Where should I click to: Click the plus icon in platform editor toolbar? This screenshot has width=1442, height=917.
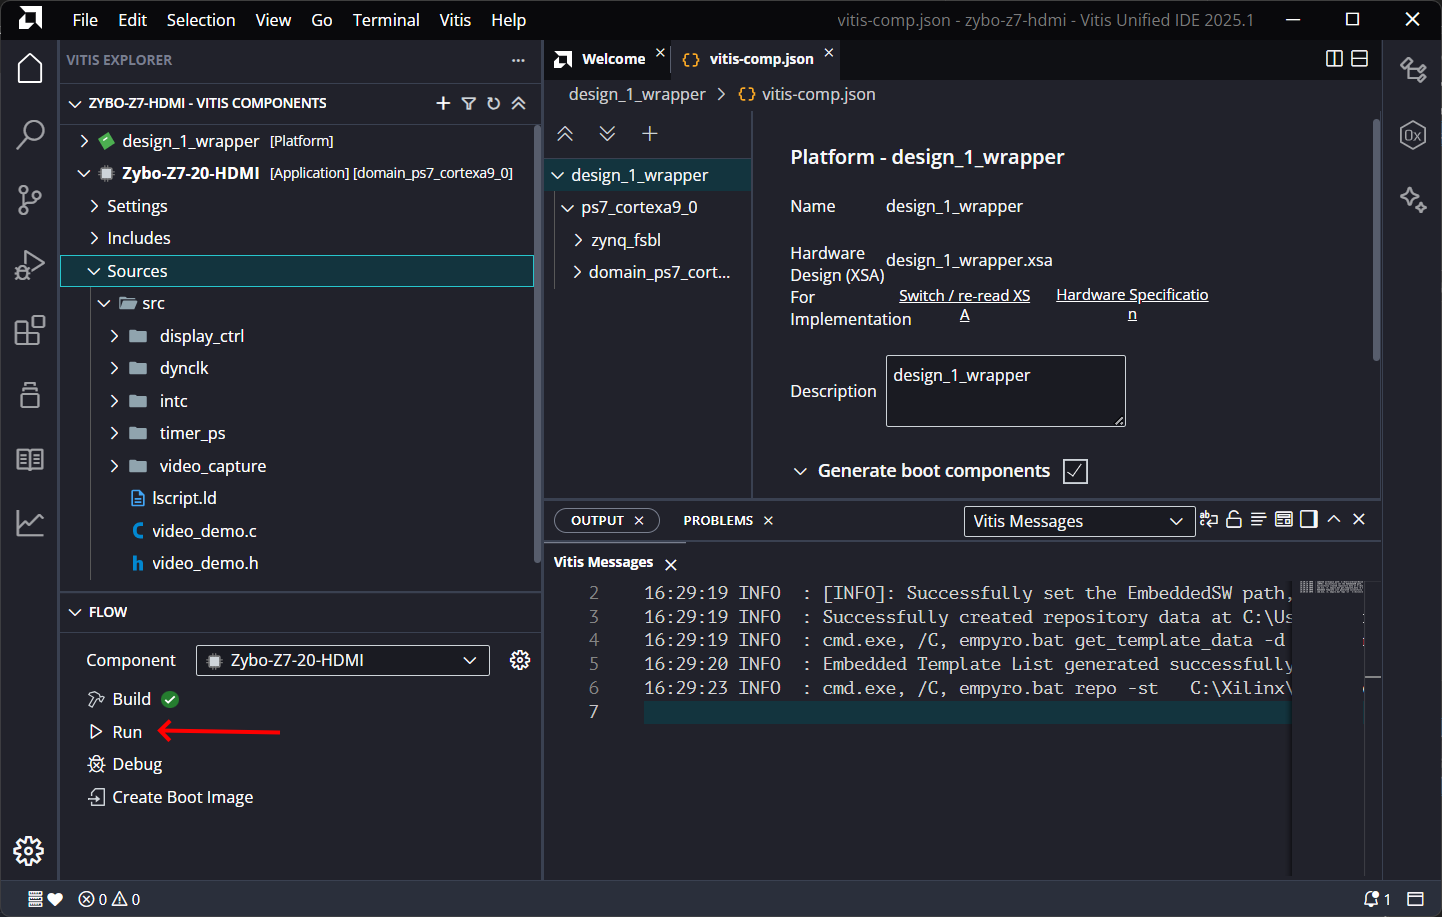click(x=650, y=134)
